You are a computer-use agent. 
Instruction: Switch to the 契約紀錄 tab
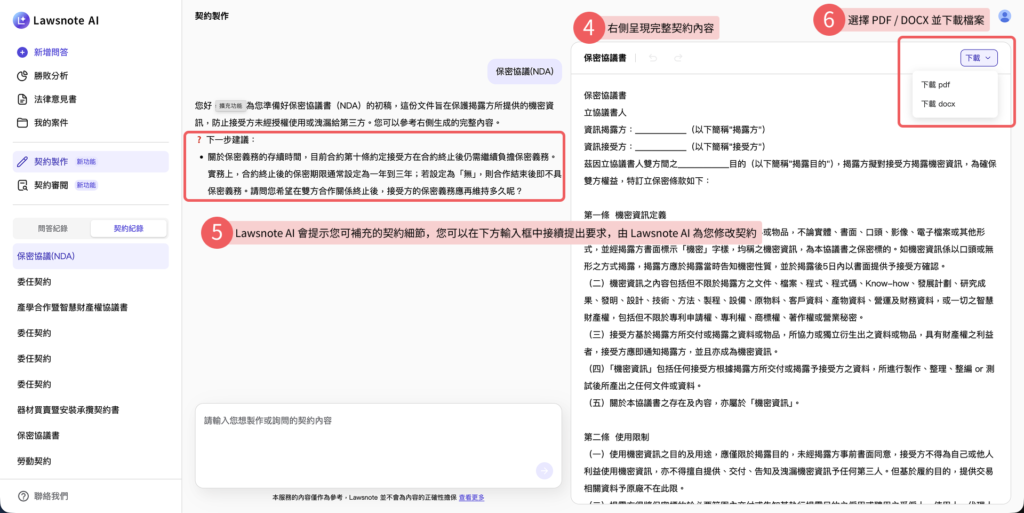129,228
